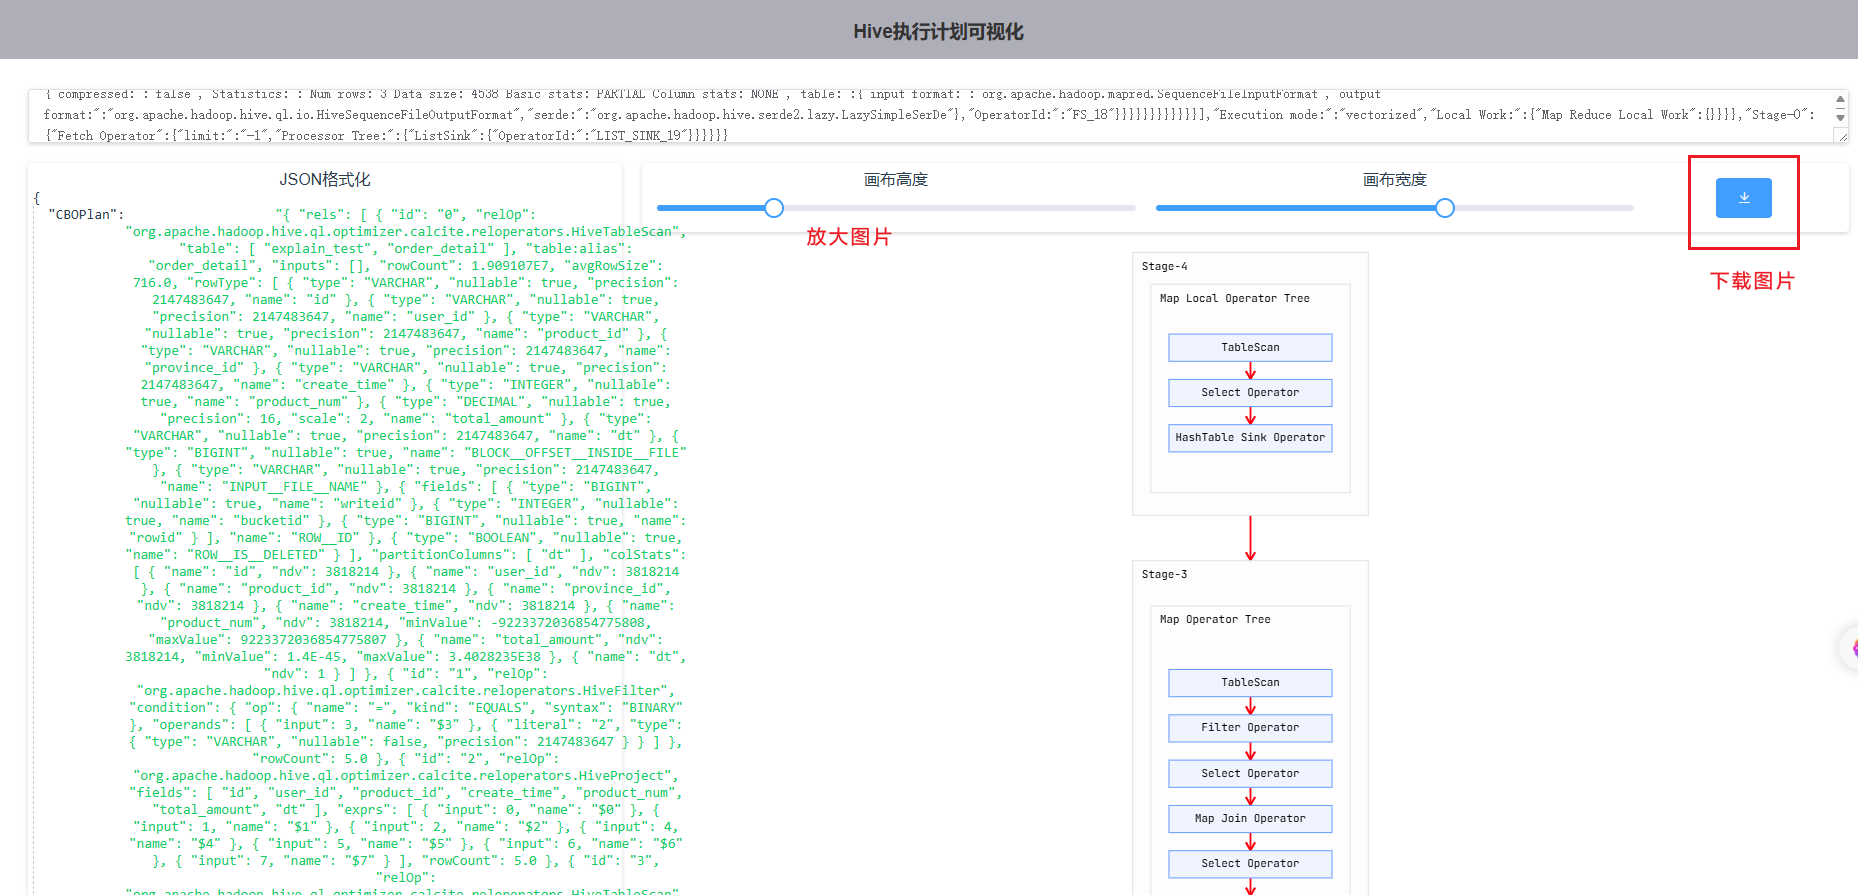
Task: Click scroll-down arrow of the JSON input box
Action: tap(1840, 117)
